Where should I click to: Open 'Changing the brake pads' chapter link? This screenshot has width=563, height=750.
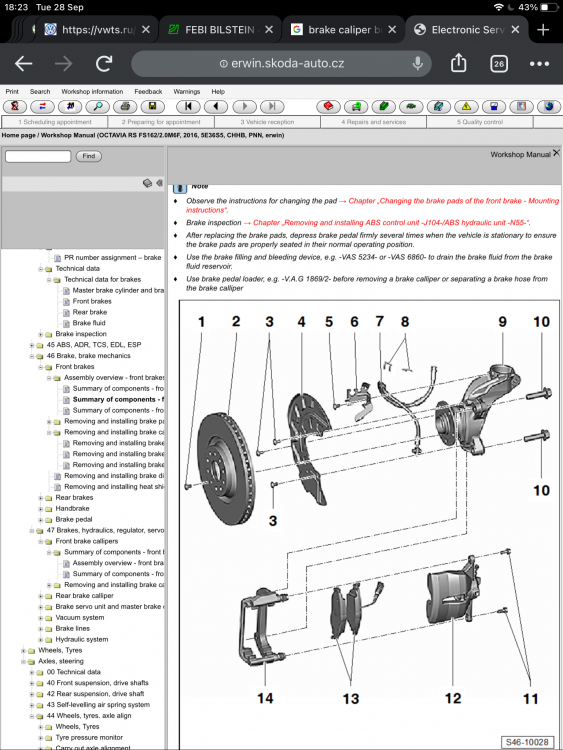373,205
